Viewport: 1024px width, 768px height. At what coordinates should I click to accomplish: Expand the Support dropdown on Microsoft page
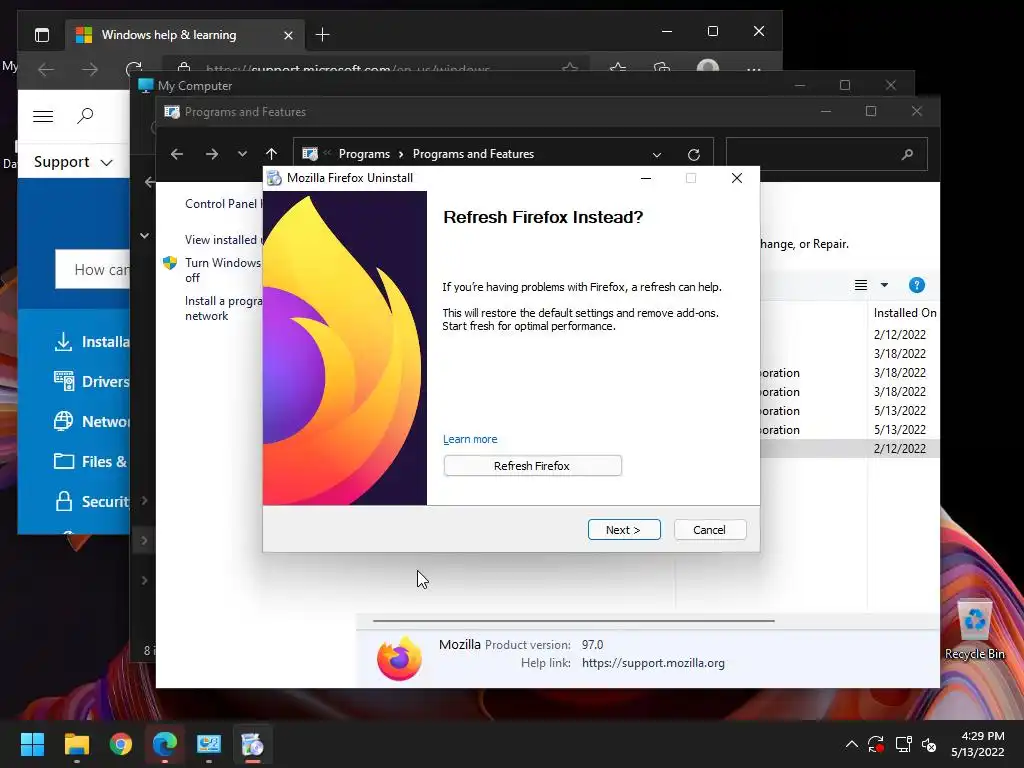point(73,162)
